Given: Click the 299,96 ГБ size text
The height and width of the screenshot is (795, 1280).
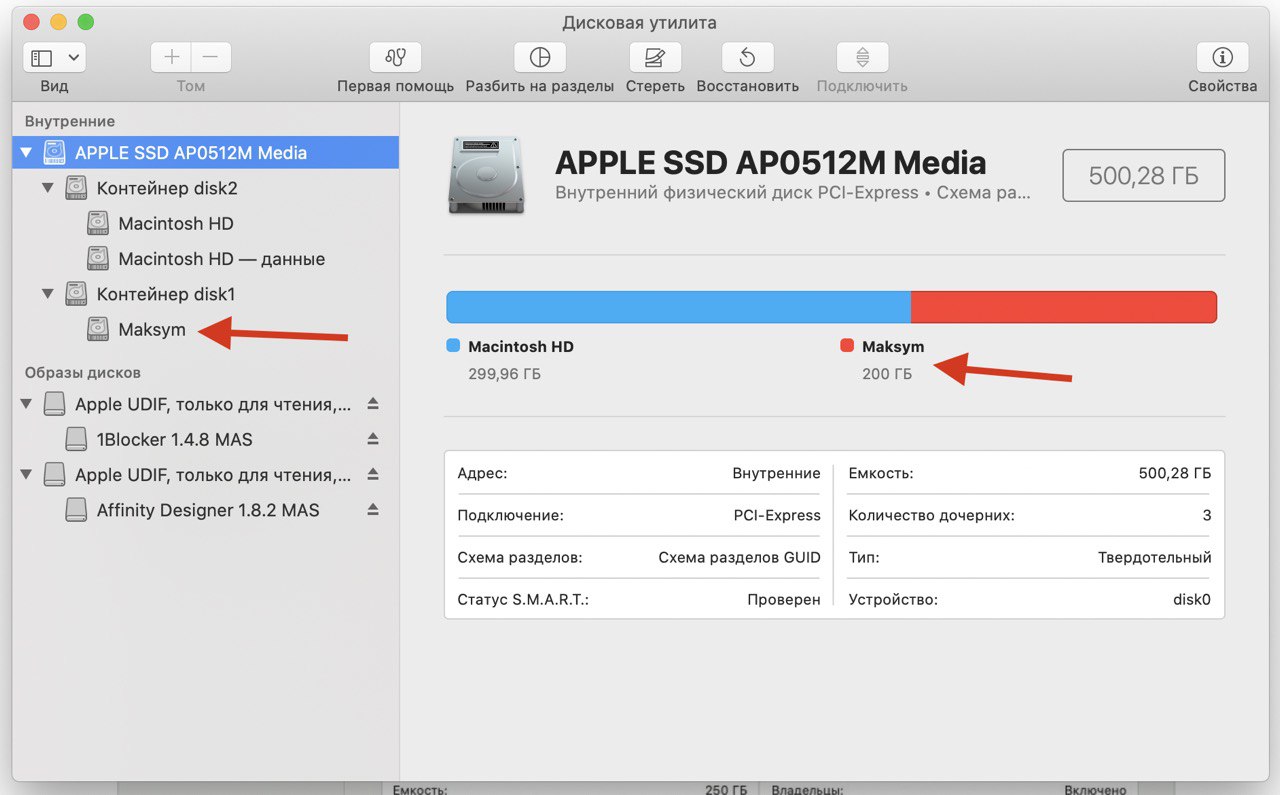Looking at the screenshot, I should [x=504, y=374].
